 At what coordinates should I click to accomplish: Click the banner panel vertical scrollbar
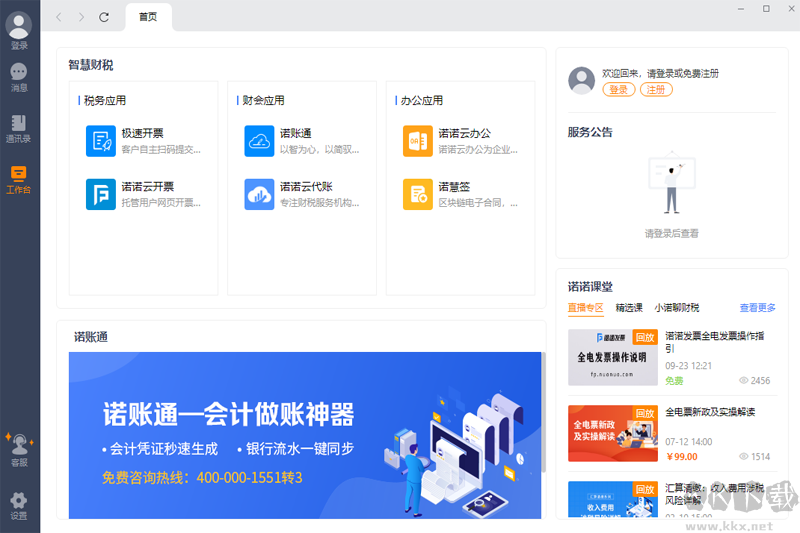(544, 412)
